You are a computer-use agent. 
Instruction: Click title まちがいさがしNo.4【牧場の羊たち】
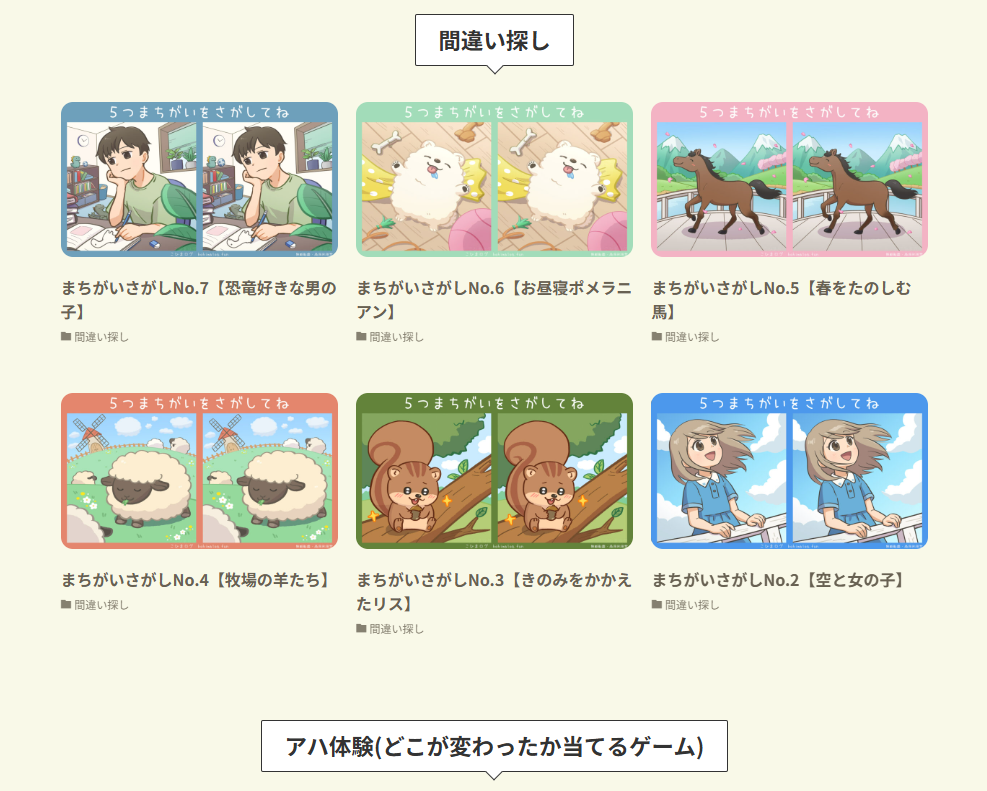point(198,580)
